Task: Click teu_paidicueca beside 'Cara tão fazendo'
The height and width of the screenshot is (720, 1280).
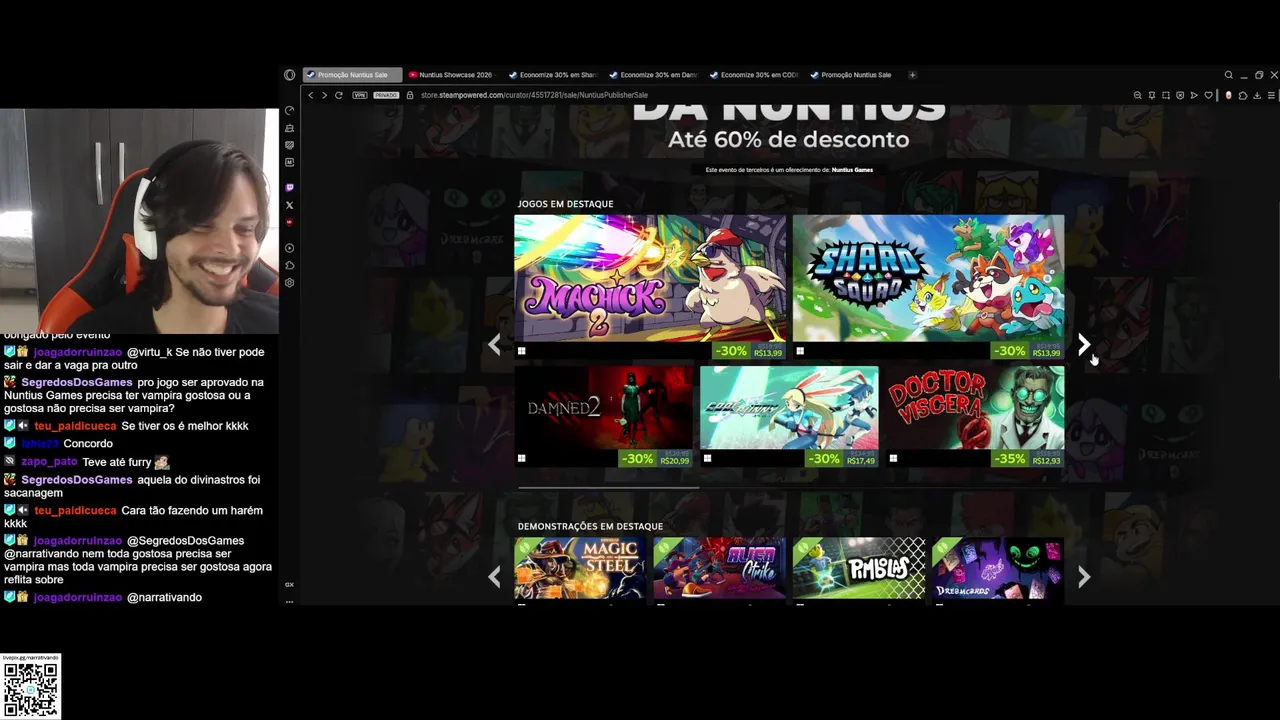Action: [x=75, y=510]
